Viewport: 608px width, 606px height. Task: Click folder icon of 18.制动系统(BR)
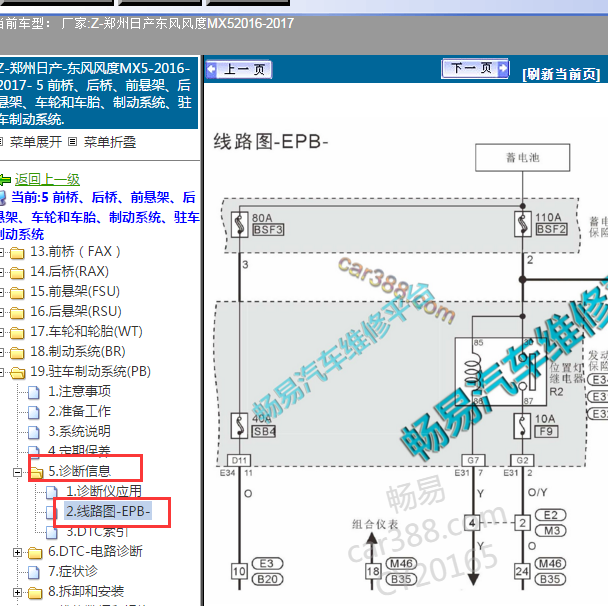[x=17, y=353]
